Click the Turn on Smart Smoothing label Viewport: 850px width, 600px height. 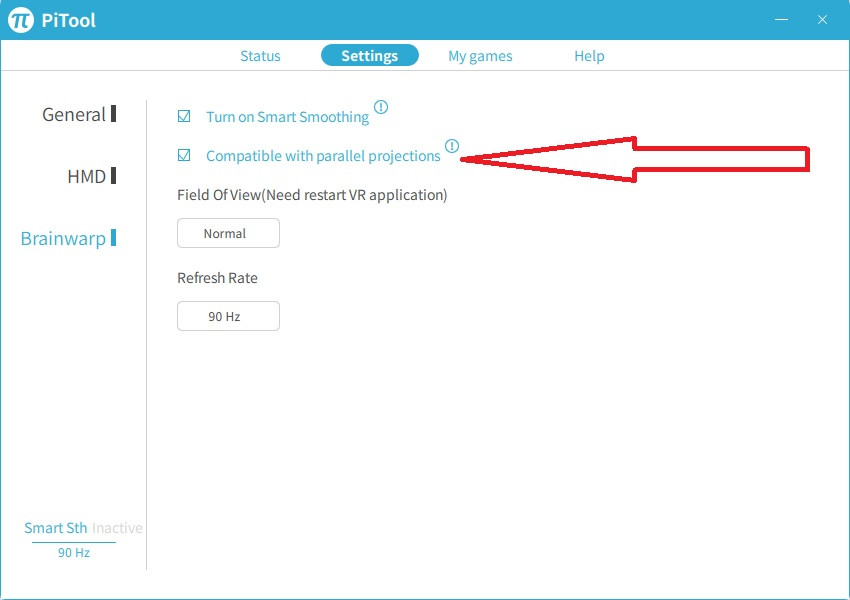pos(287,117)
